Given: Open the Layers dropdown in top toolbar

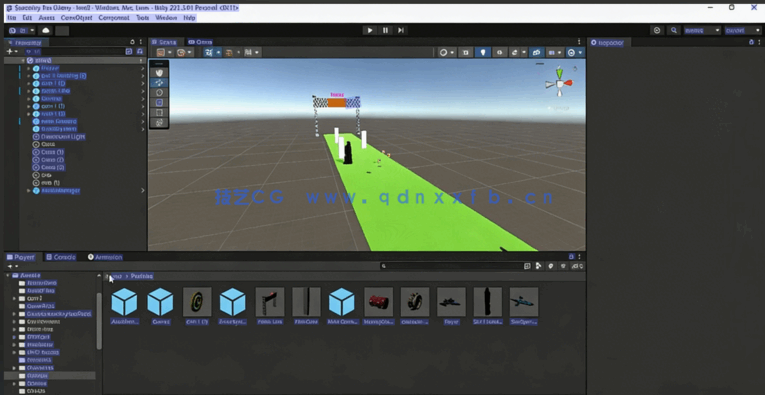Looking at the screenshot, I should (x=702, y=30).
